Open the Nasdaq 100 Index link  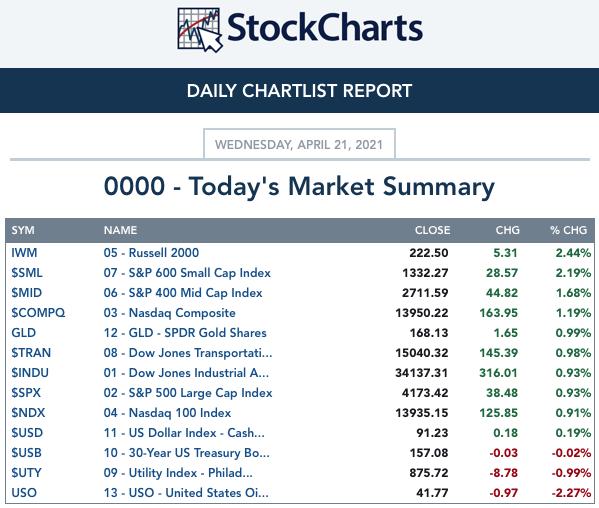pos(167,413)
